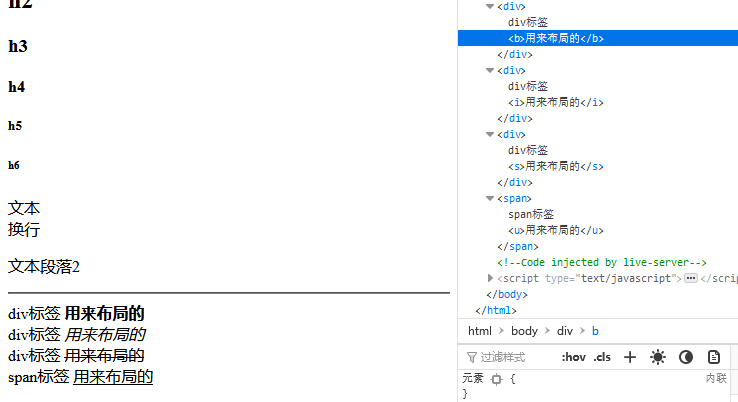
Task: Select the <s>用来布局的</s> node
Action: 556,167
